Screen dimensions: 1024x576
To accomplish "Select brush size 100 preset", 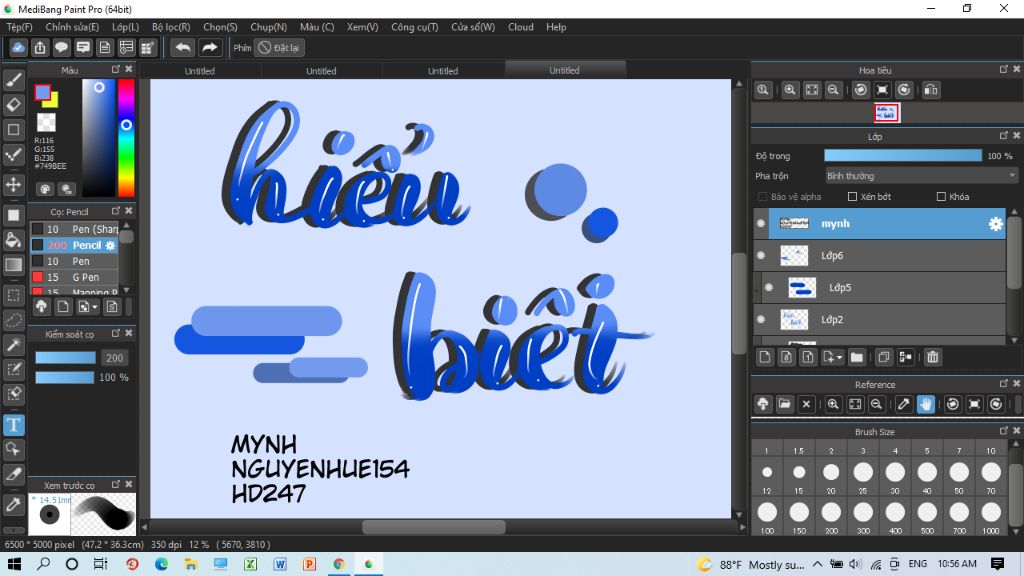I will (x=767, y=512).
